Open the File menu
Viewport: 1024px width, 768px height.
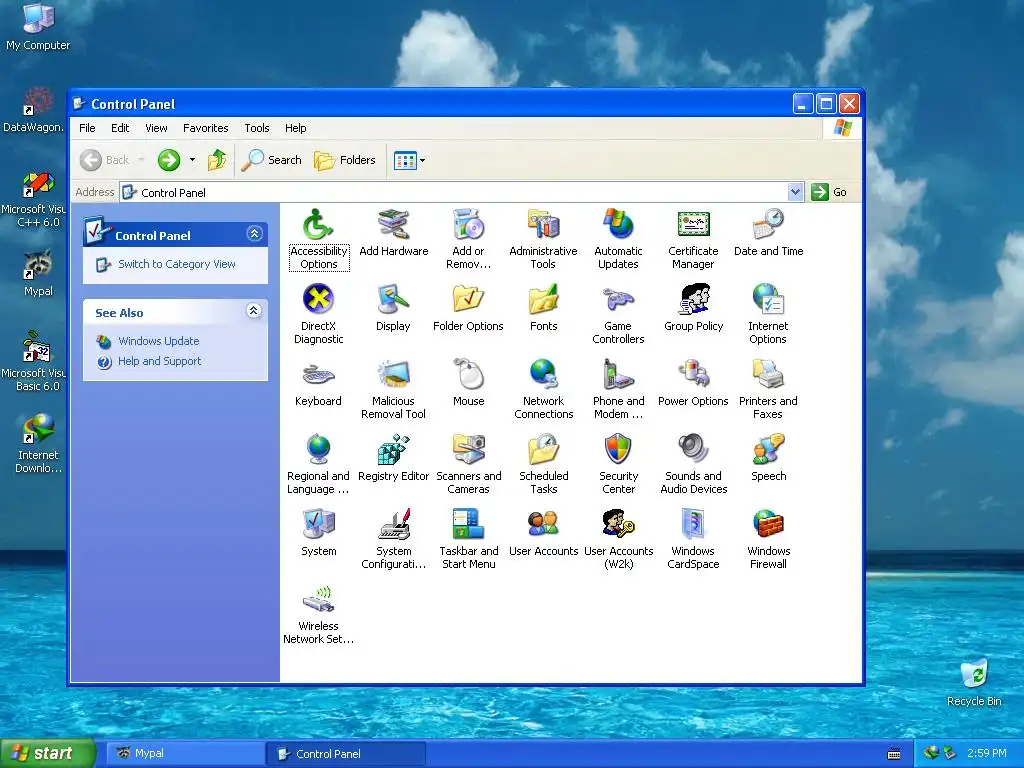(87, 128)
